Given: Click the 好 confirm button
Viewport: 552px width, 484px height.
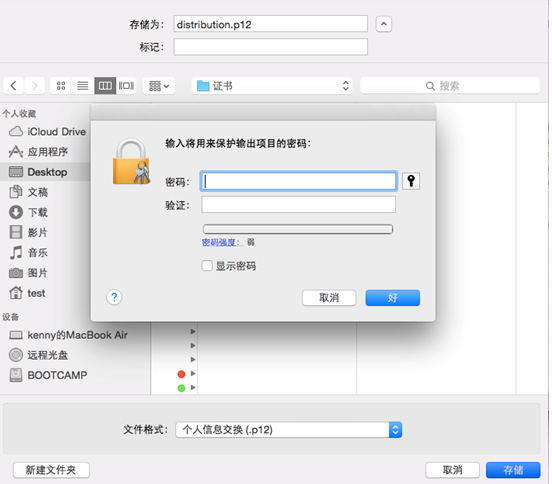Looking at the screenshot, I should [393, 298].
